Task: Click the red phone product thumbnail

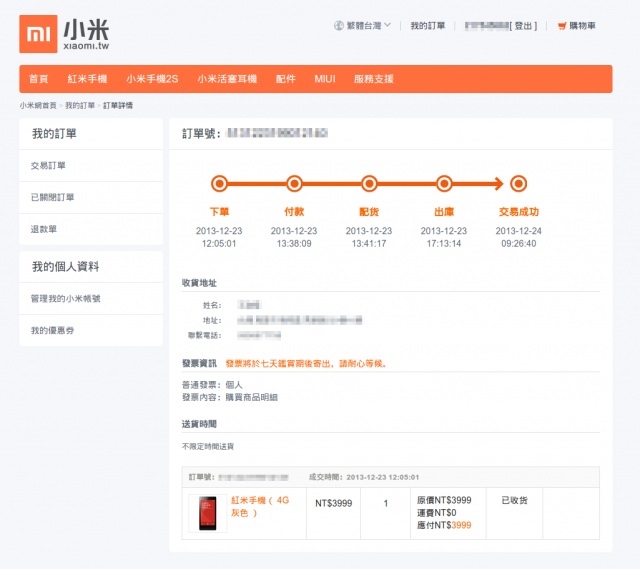Action: coord(208,513)
